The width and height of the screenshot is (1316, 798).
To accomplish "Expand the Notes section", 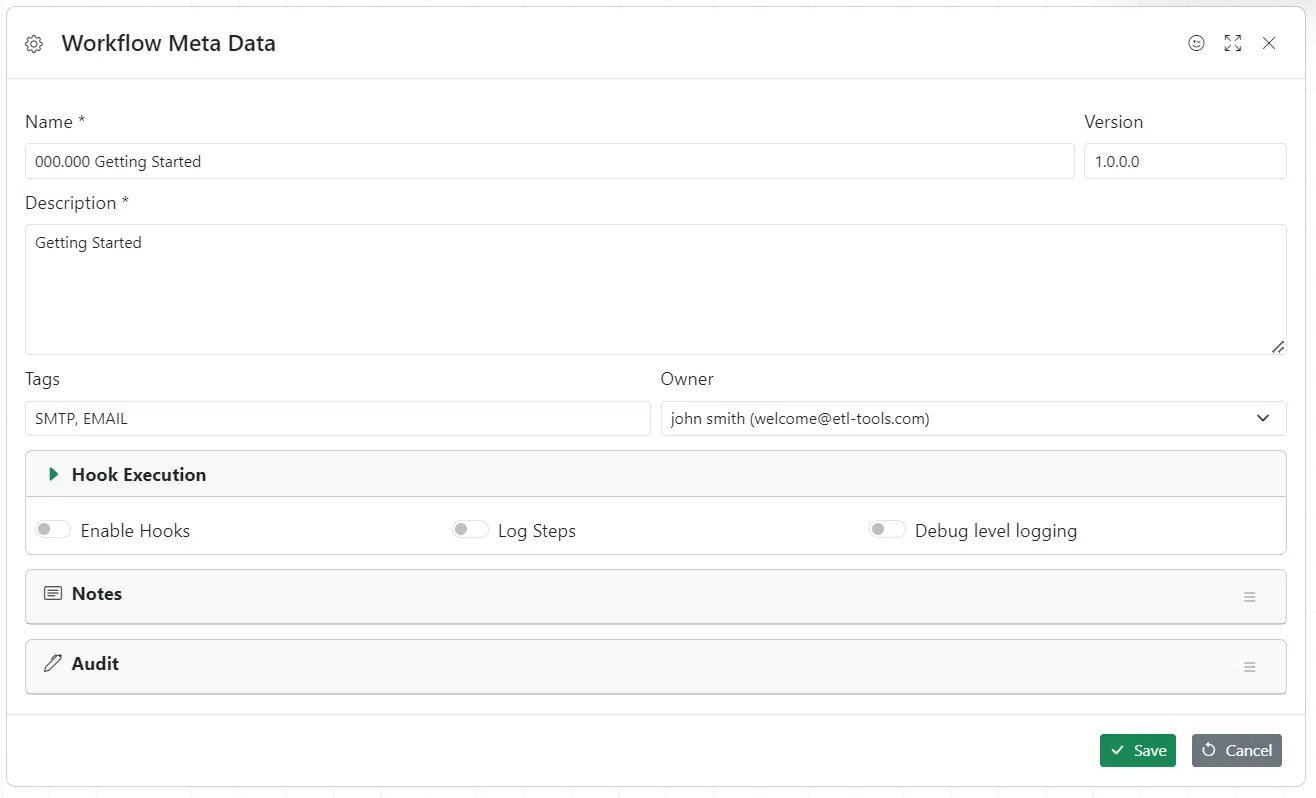I will pyautogui.click(x=96, y=593).
